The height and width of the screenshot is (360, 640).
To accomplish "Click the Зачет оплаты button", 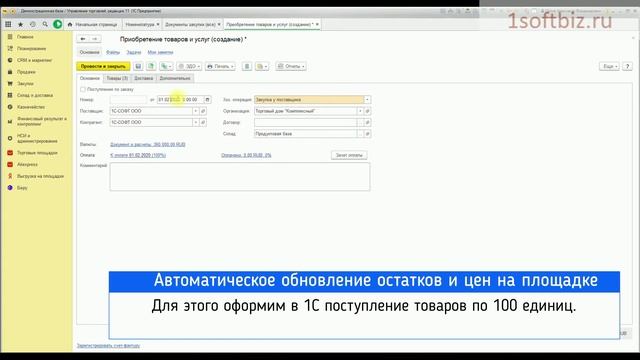I will pyautogui.click(x=349, y=155).
